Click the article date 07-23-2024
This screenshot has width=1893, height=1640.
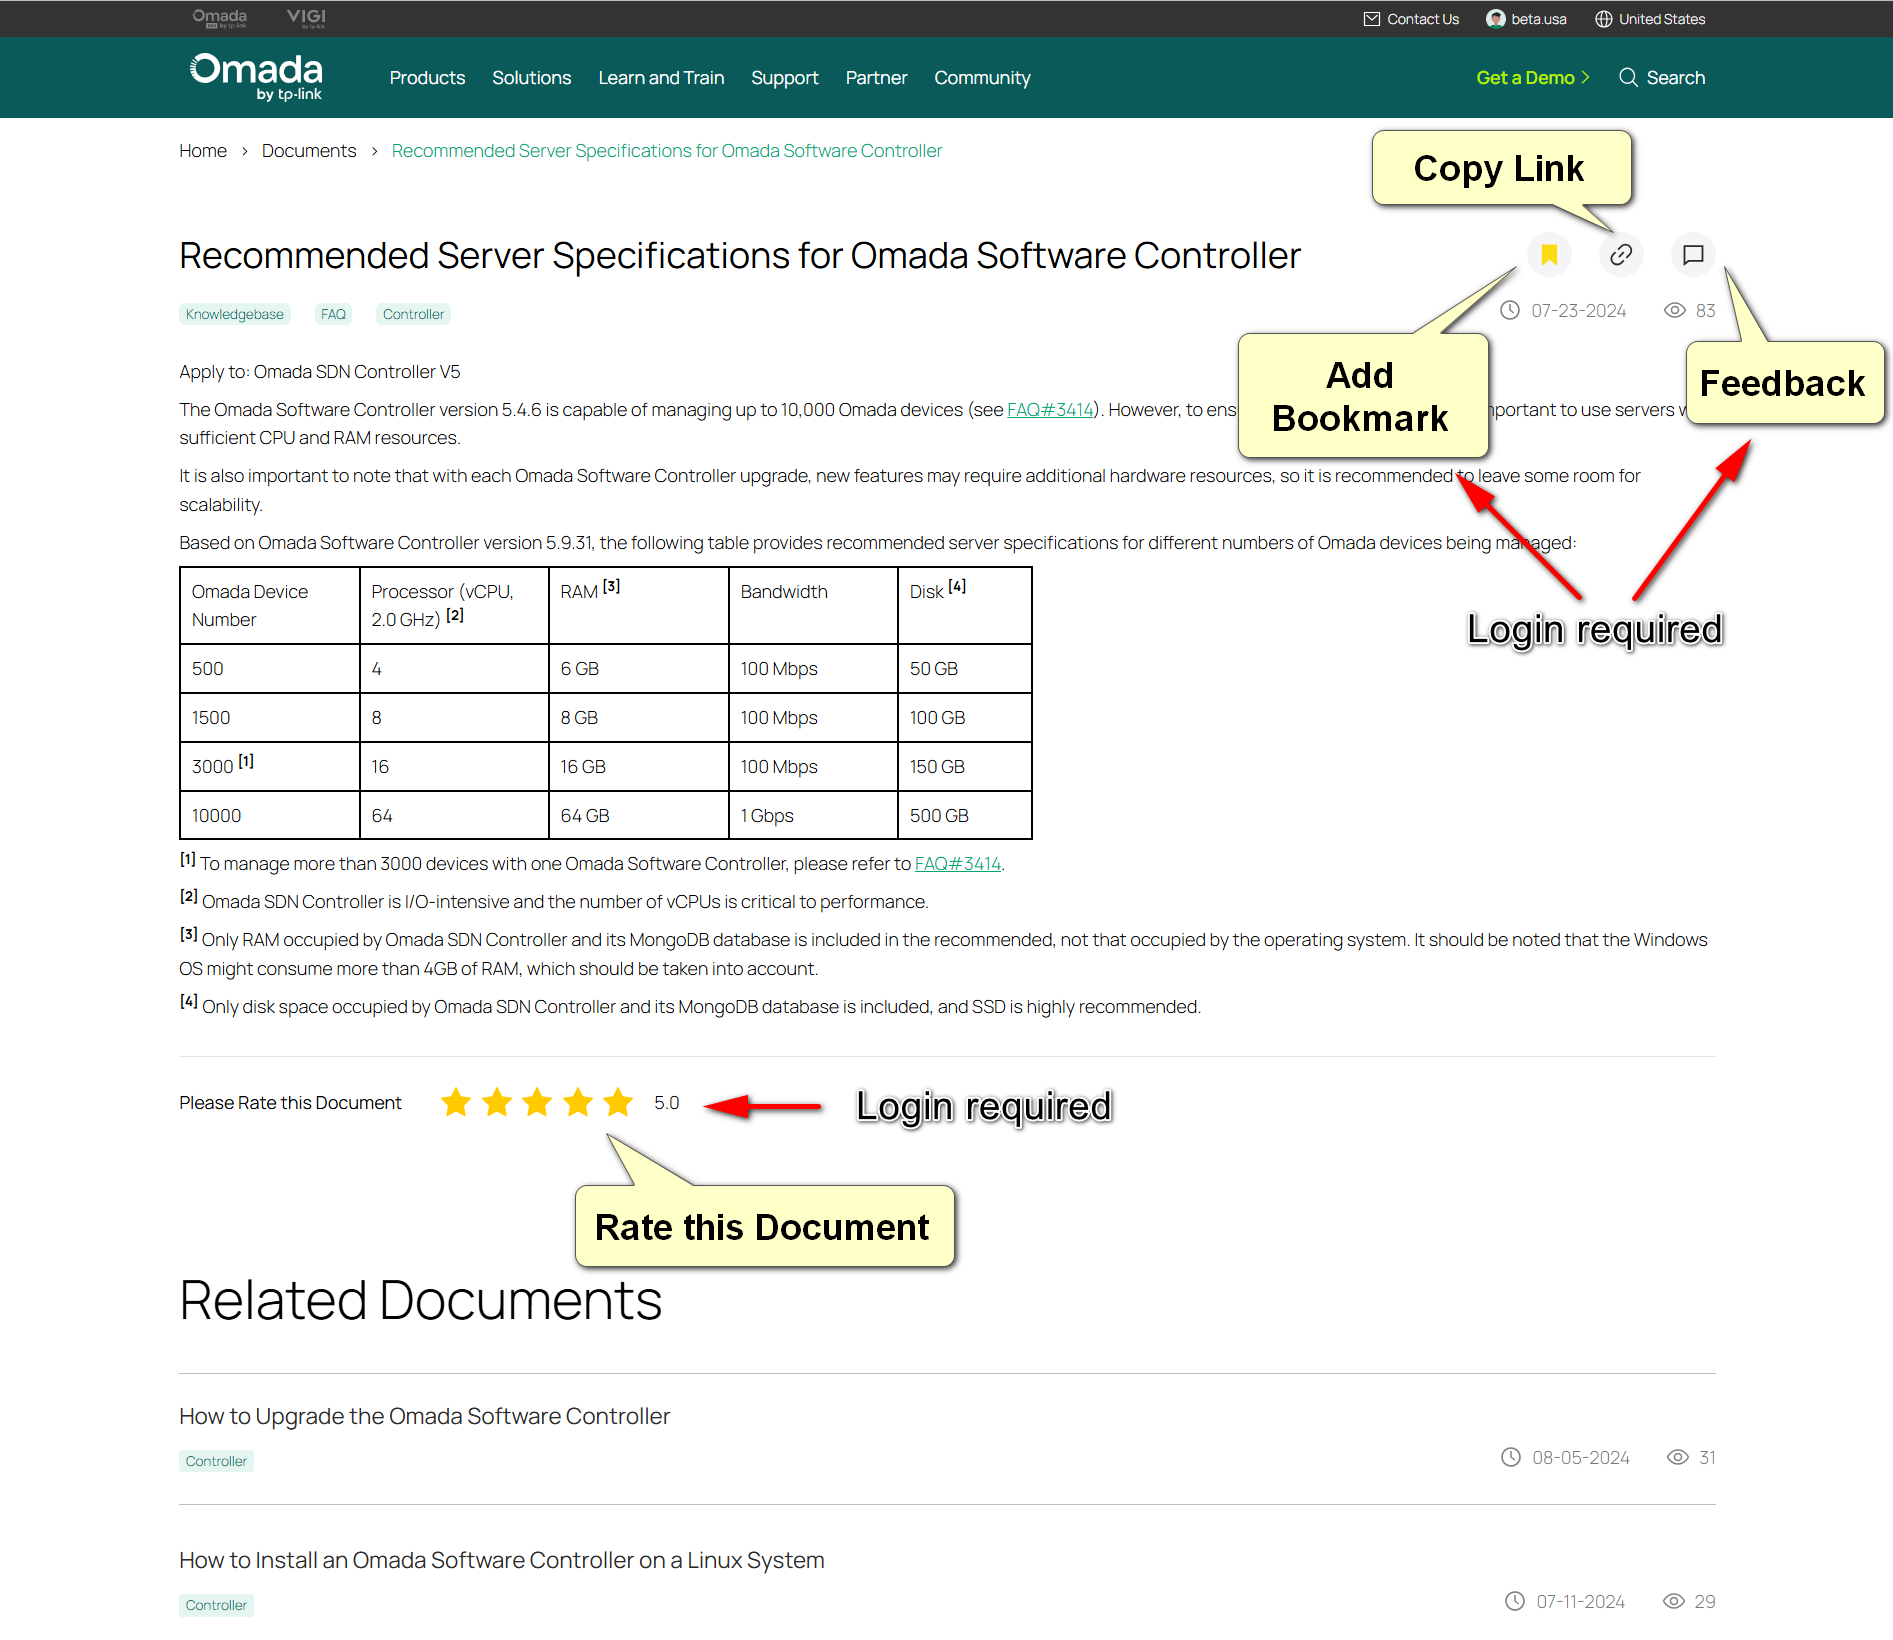click(1578, 311)
